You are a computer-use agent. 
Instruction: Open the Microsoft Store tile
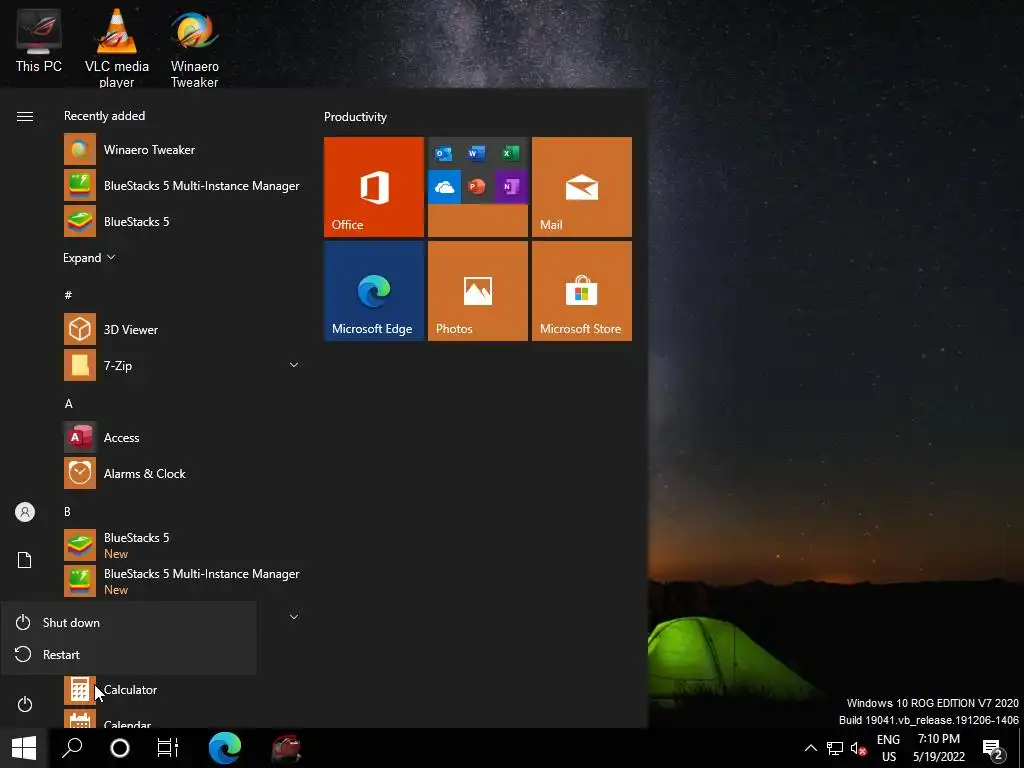pos(582,291)
